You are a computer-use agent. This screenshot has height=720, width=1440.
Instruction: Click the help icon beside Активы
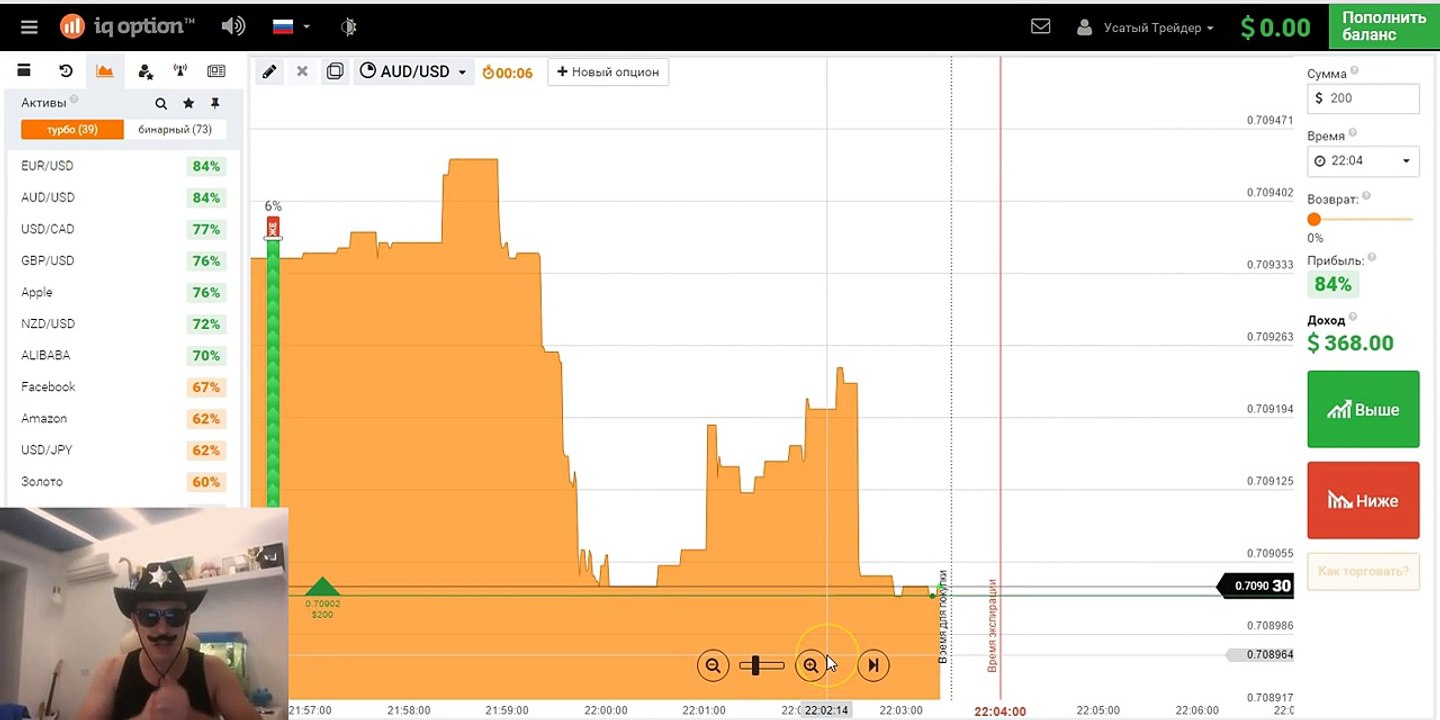[x=74, y=100]
